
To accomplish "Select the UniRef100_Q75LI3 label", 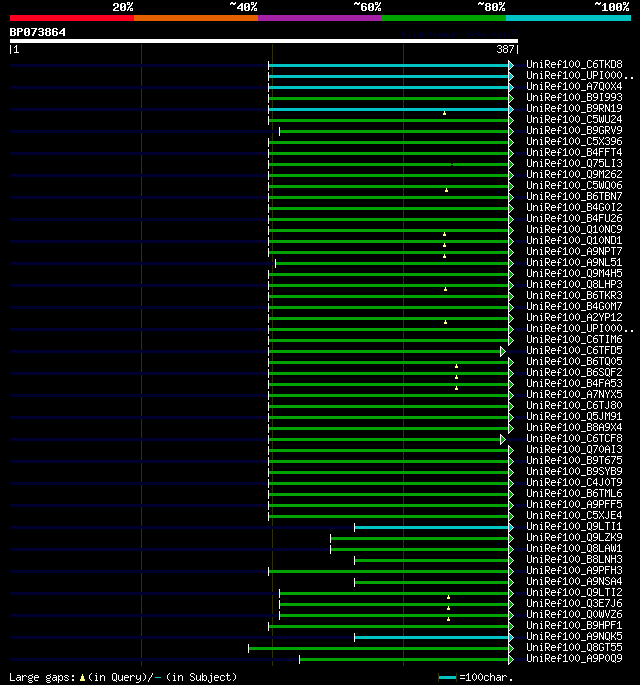I will [x=574, y=163].
